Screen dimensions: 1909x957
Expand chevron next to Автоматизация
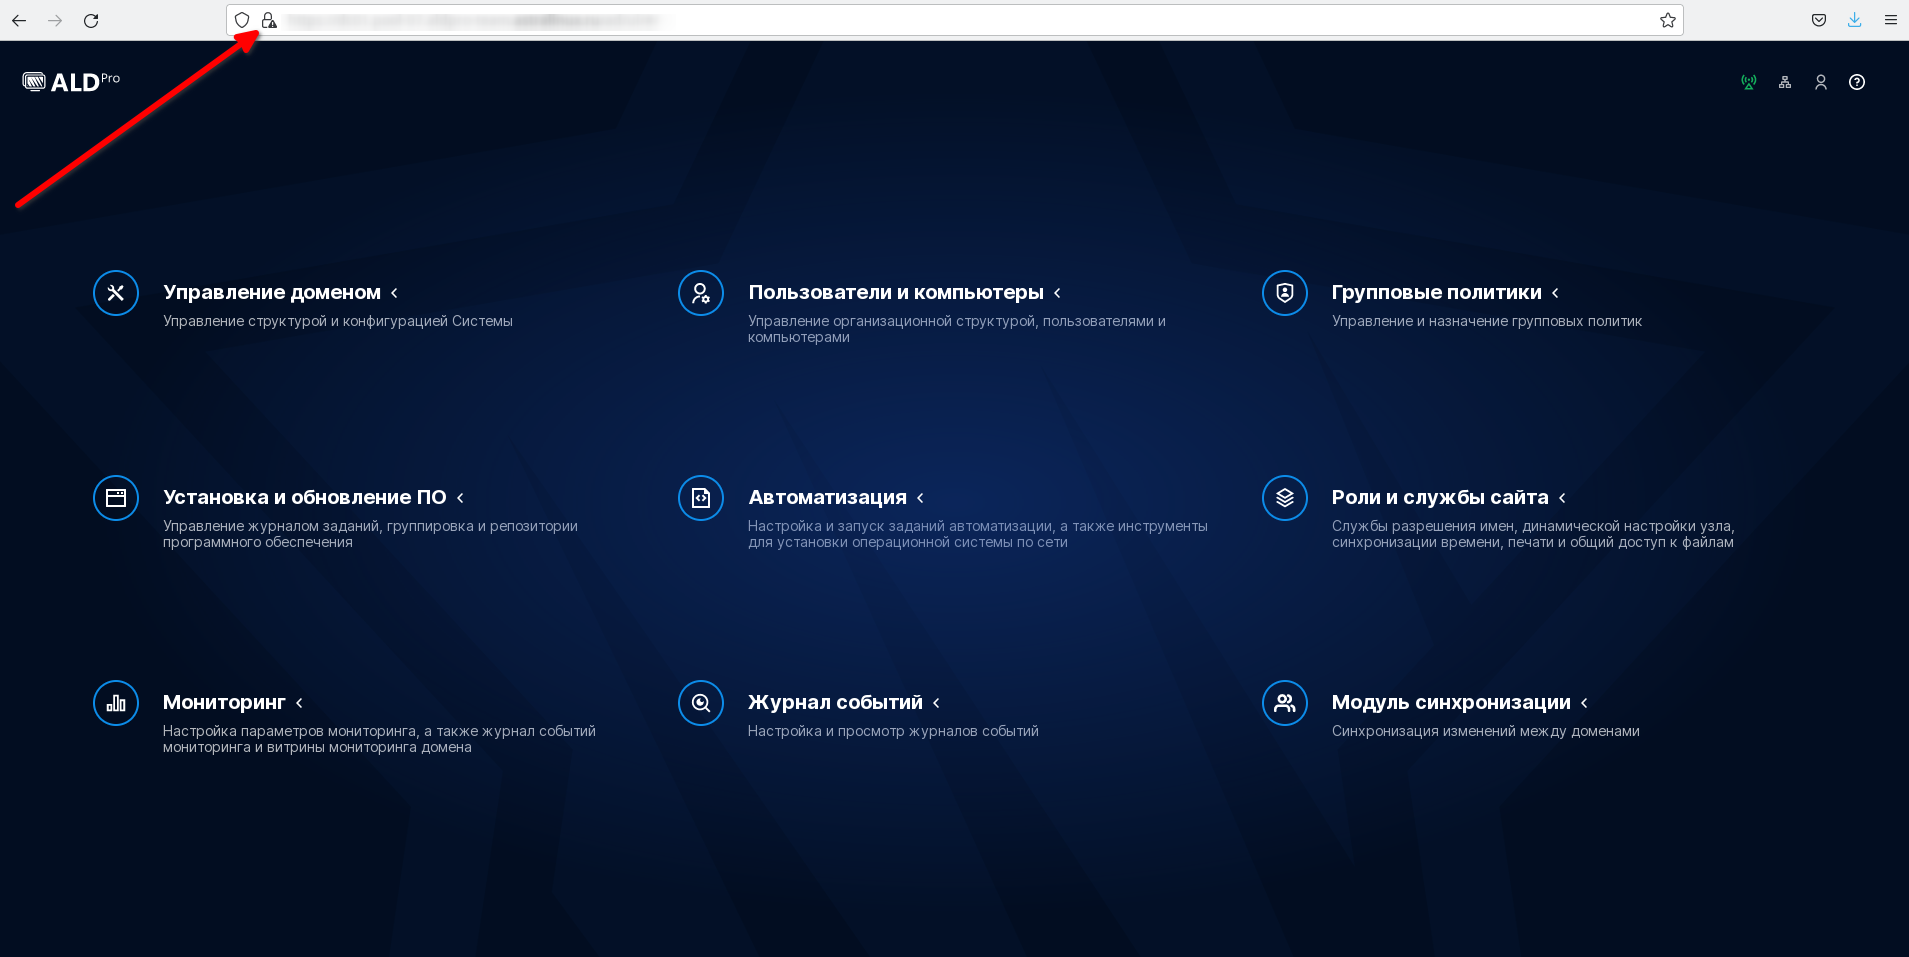click(x=920, y=498)
